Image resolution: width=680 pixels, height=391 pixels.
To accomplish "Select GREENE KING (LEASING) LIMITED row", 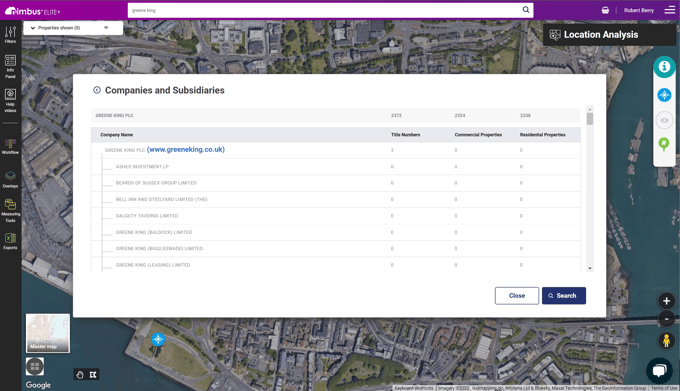I will [x=336, y=265].
